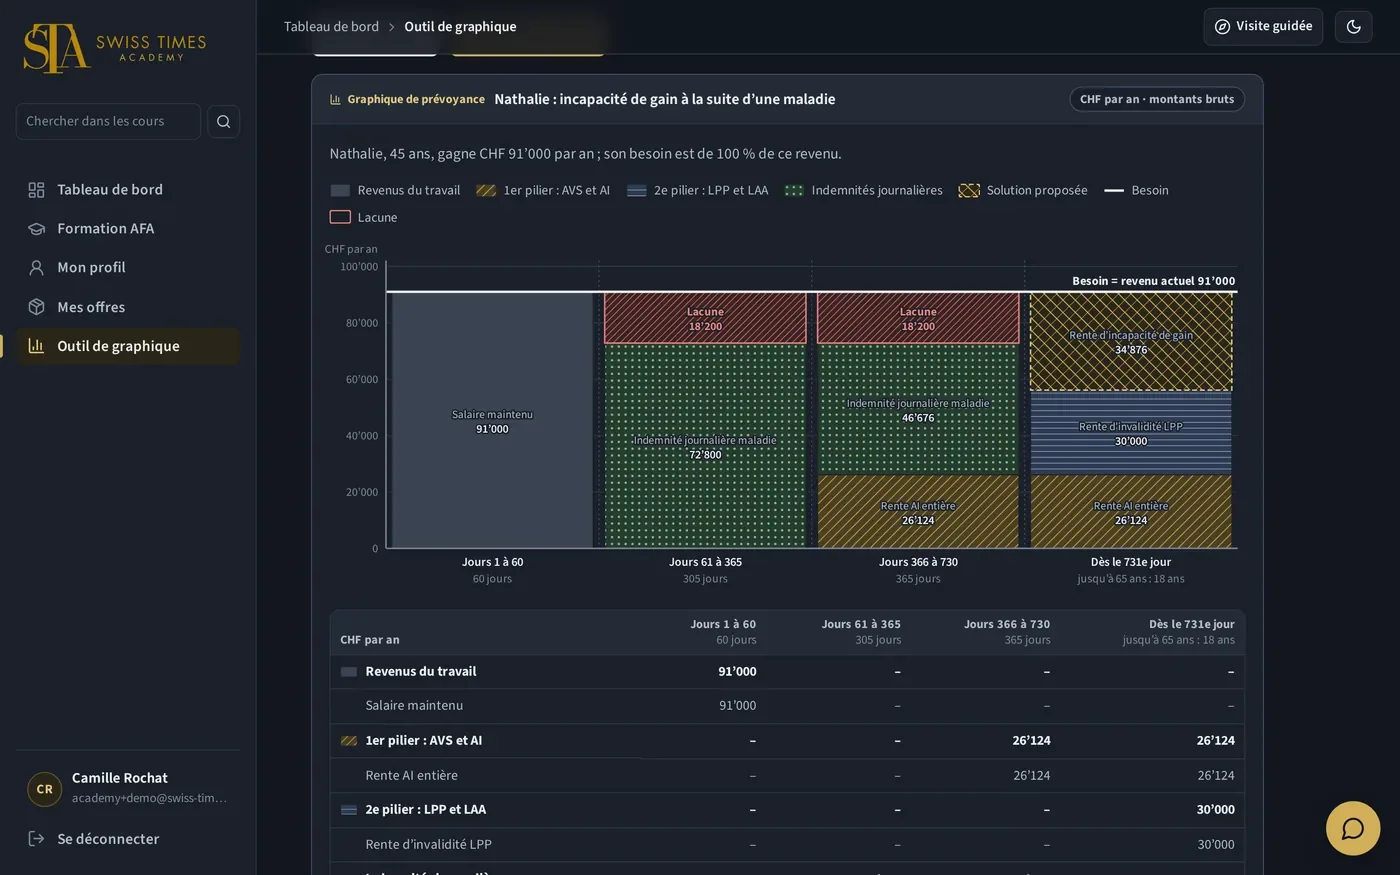Toggle 1er pilier : AVS et AI legend
Image resolution: width=1400 pixels, height=875 pixels.
click(543, 190)
